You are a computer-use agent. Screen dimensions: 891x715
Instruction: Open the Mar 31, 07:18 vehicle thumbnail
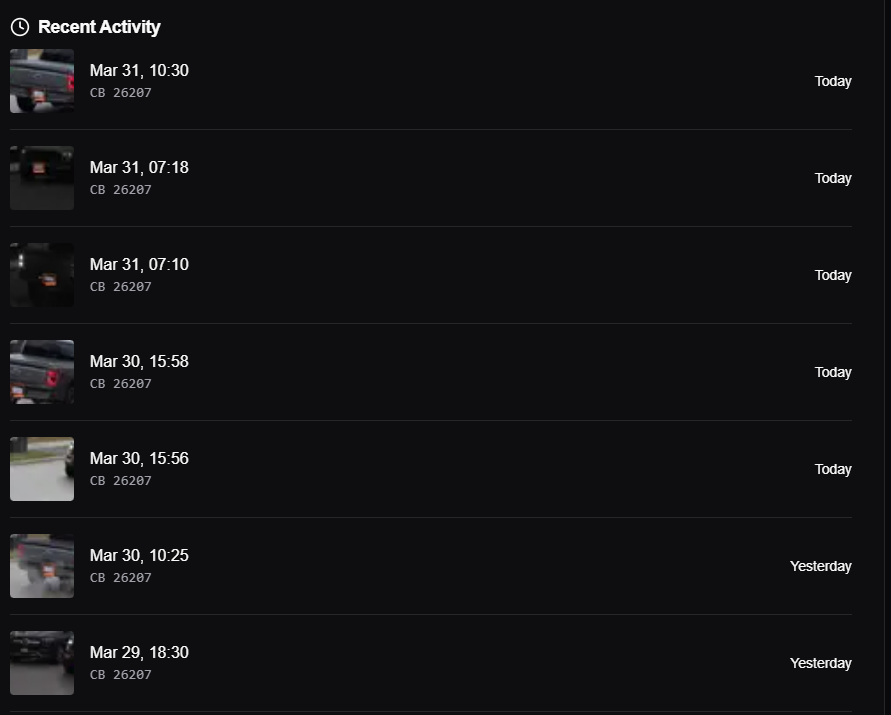pyautogui.click(x=42, y=178)
